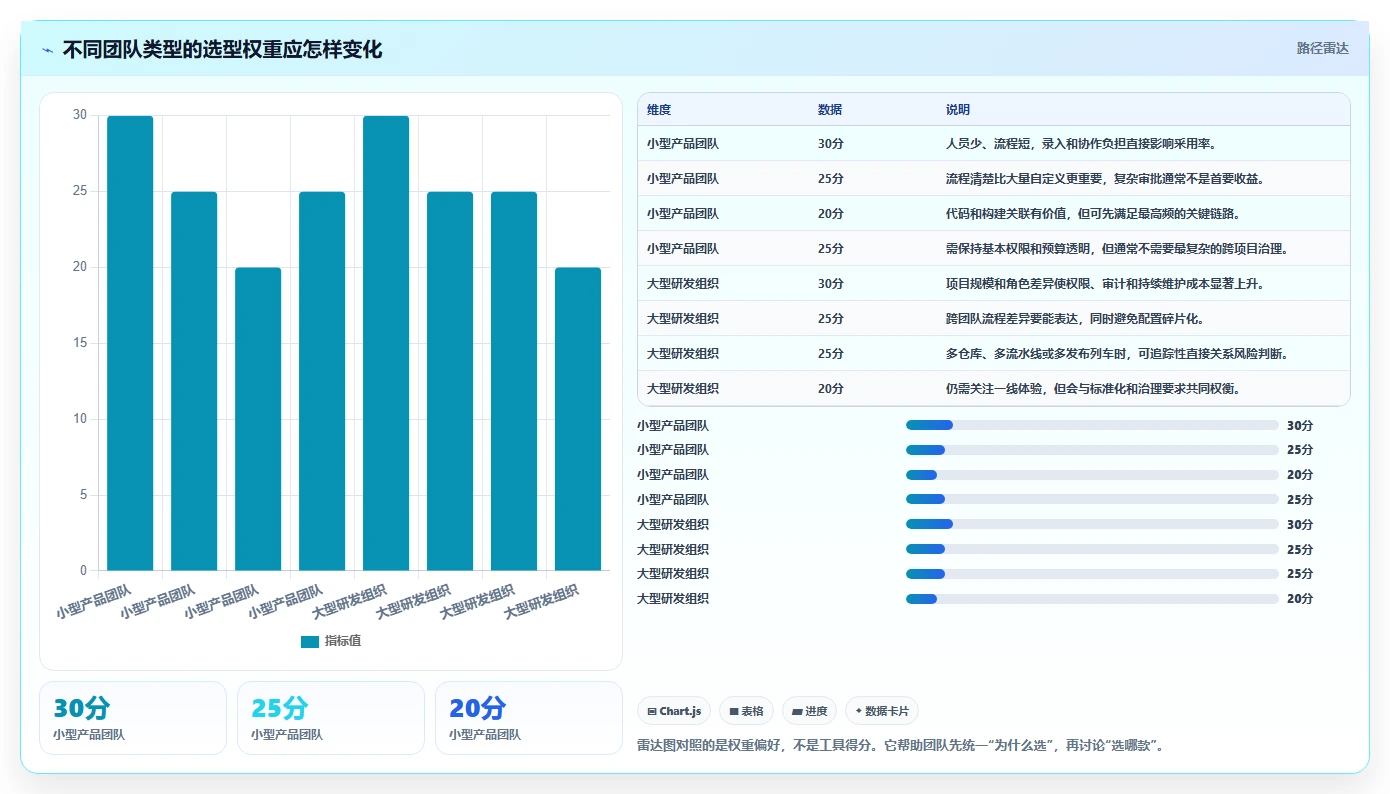Click the 小型产品团队 30分 progress bar
This screenshot has height=794, width=1390.
tap(1092, 425)
